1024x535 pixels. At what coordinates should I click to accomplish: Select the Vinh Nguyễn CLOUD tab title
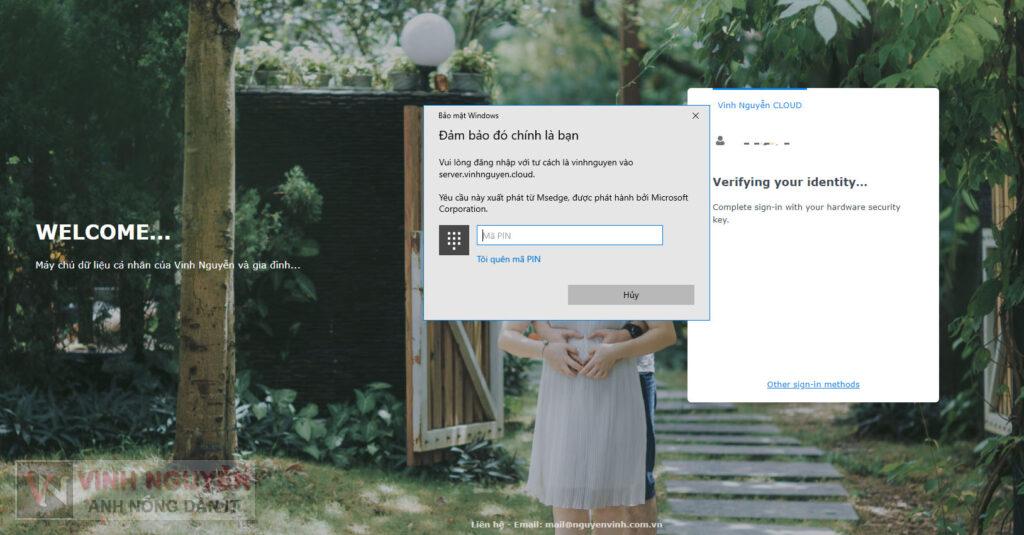click(x=759, y=105)
